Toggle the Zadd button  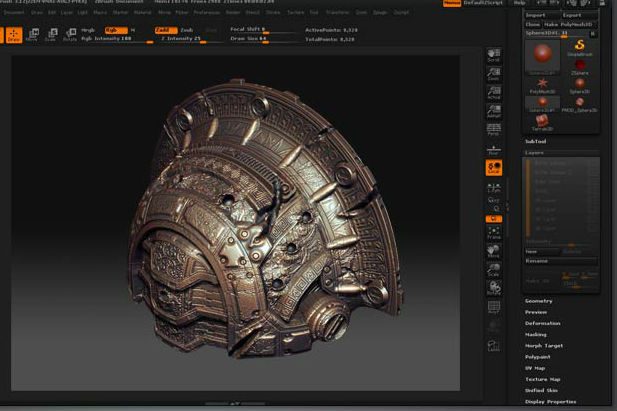point(166,30)
